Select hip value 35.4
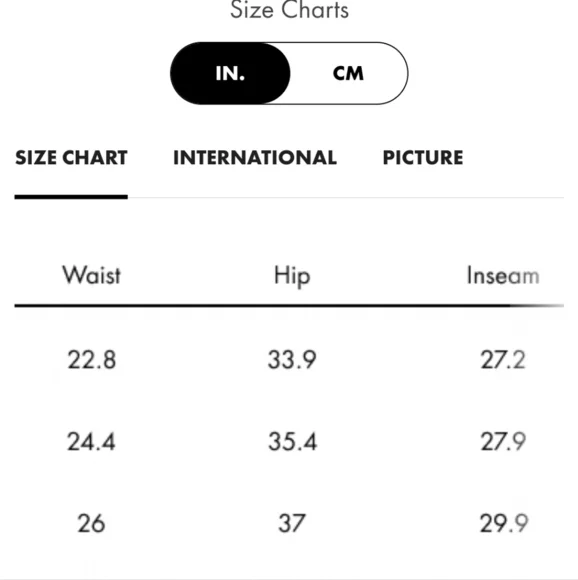Screen dimensions: 578x580 (x=292, y=442)
